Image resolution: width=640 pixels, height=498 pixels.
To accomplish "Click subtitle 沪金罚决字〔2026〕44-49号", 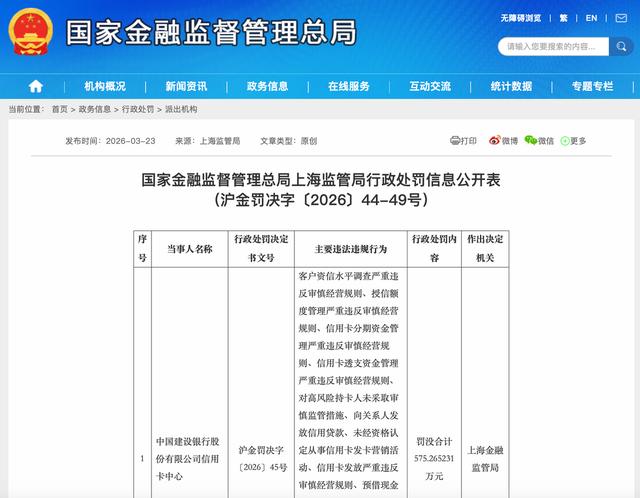I will pyautogui.click(x=321, y=200).
